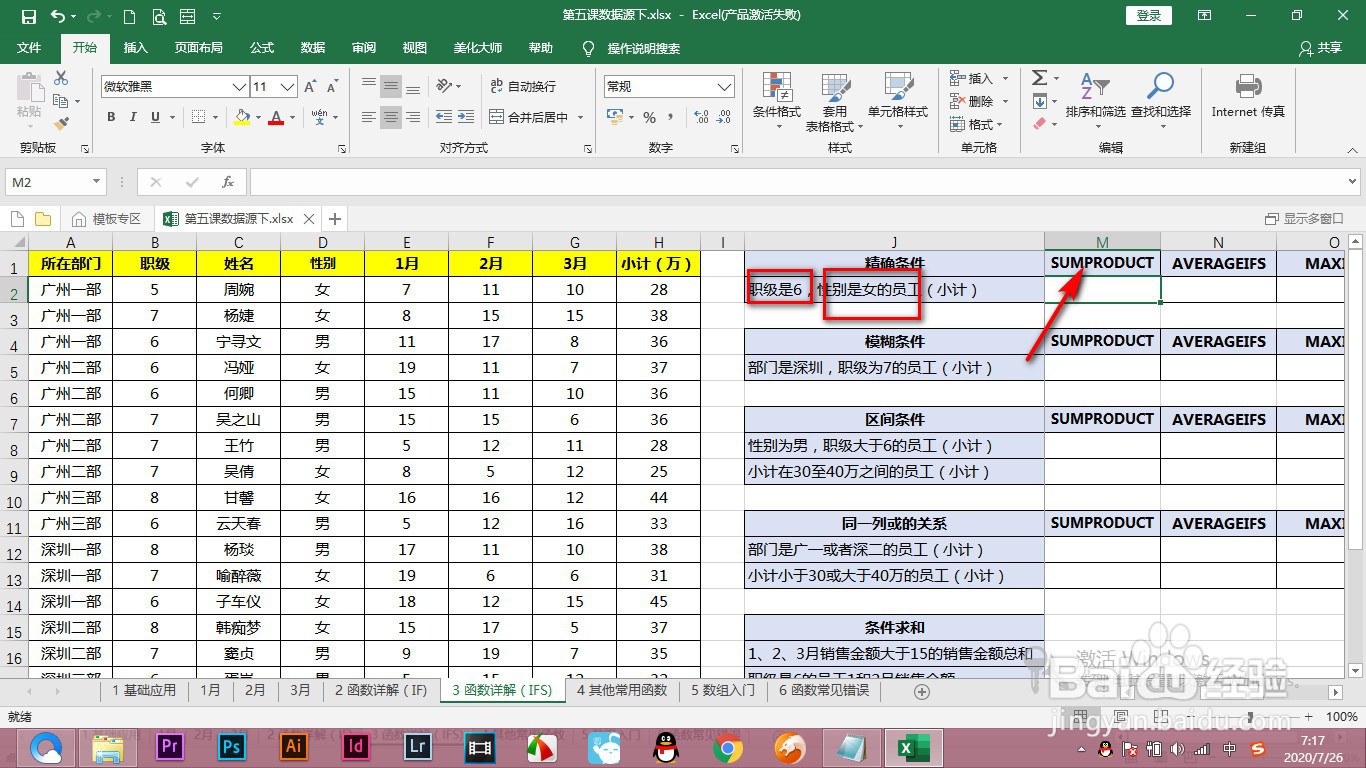Toggle bold formatting on the selection
1366x768 pixels.
(x=110, y=117)
